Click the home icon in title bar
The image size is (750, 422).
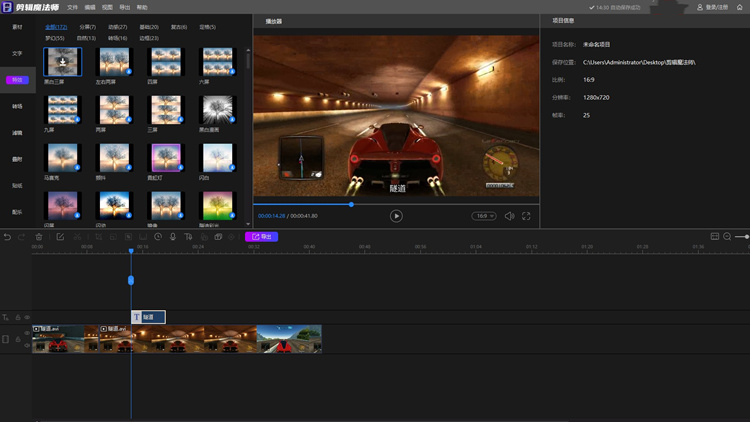pos(739,7)
